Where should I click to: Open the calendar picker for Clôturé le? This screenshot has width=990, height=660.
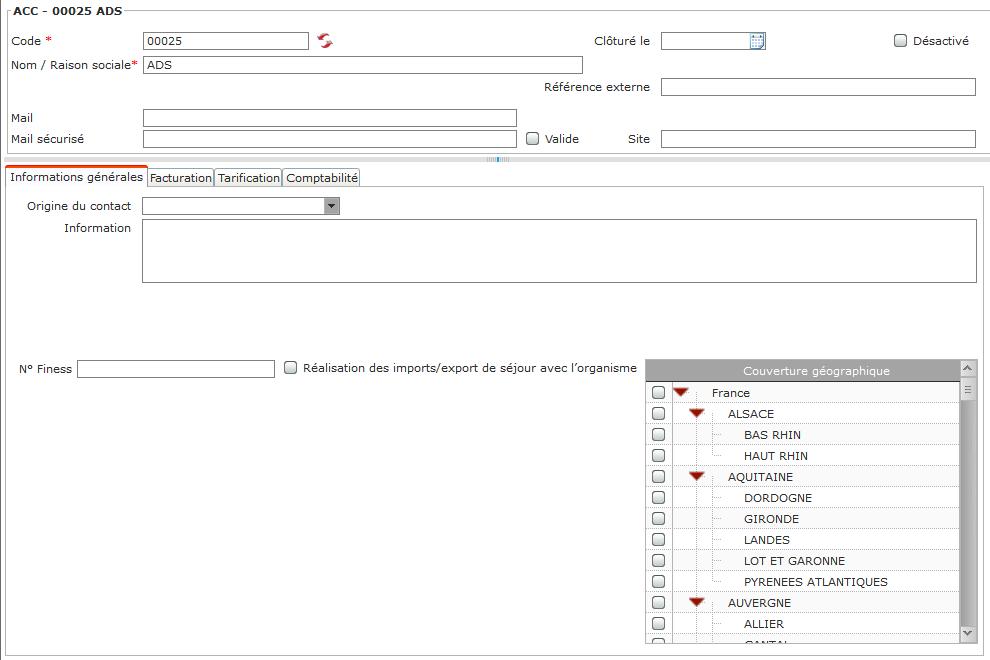757,41
